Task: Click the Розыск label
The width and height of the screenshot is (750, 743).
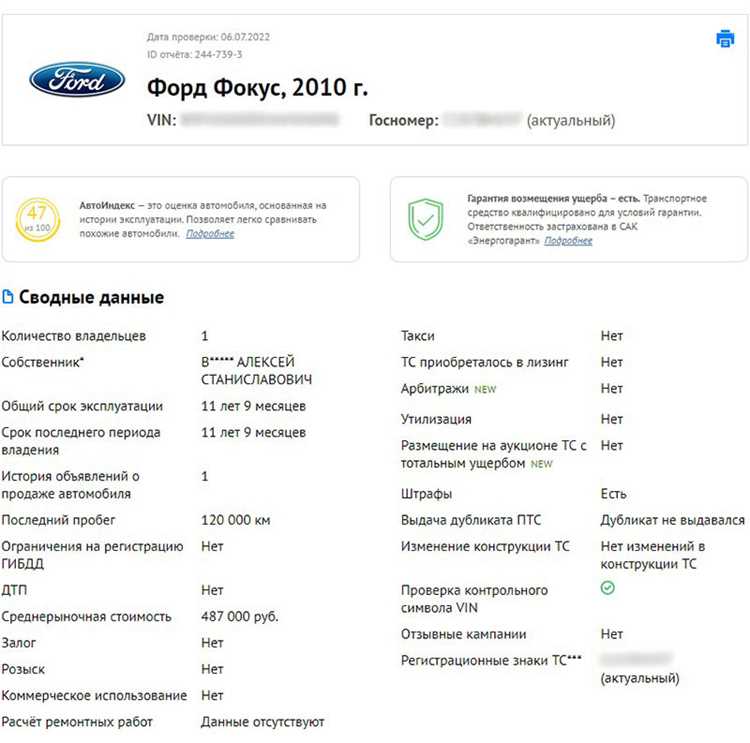Action: [x=23, y=669]
